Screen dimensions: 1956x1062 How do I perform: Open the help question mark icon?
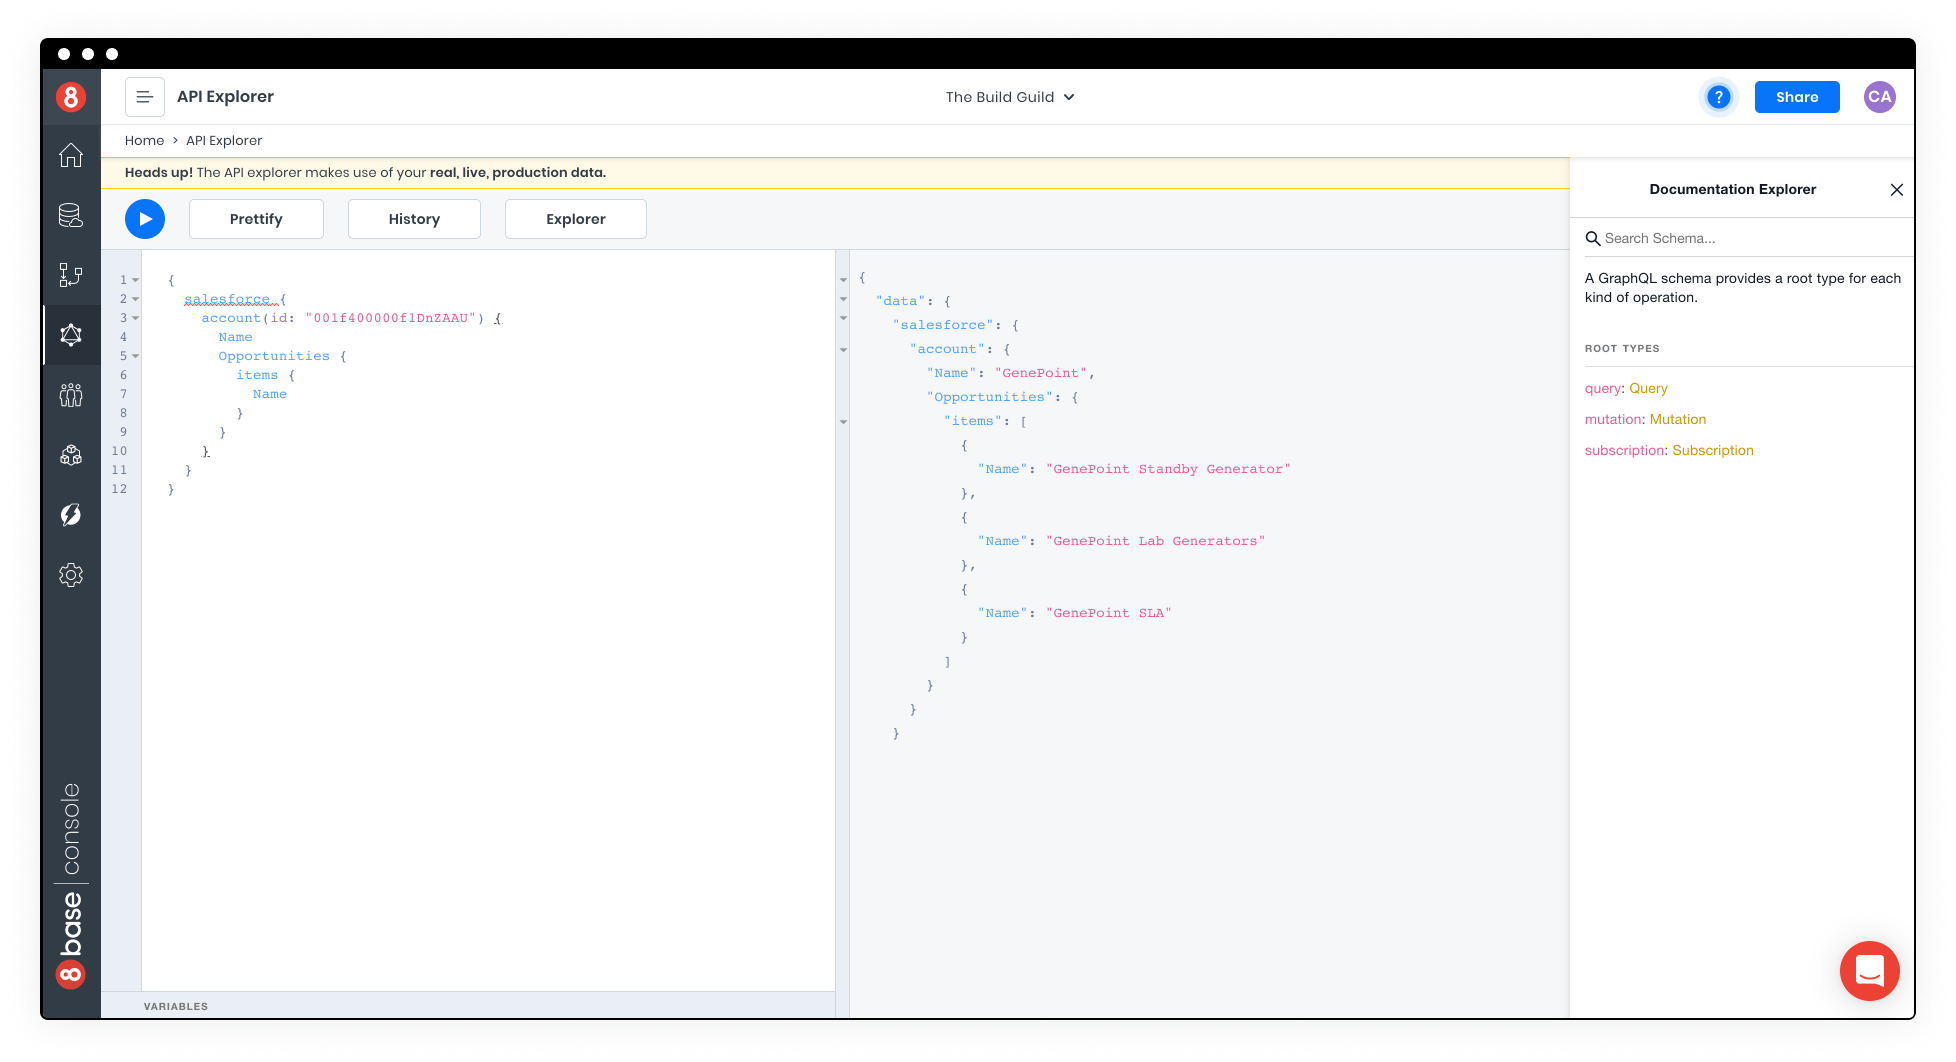(x=1719, y=97)
